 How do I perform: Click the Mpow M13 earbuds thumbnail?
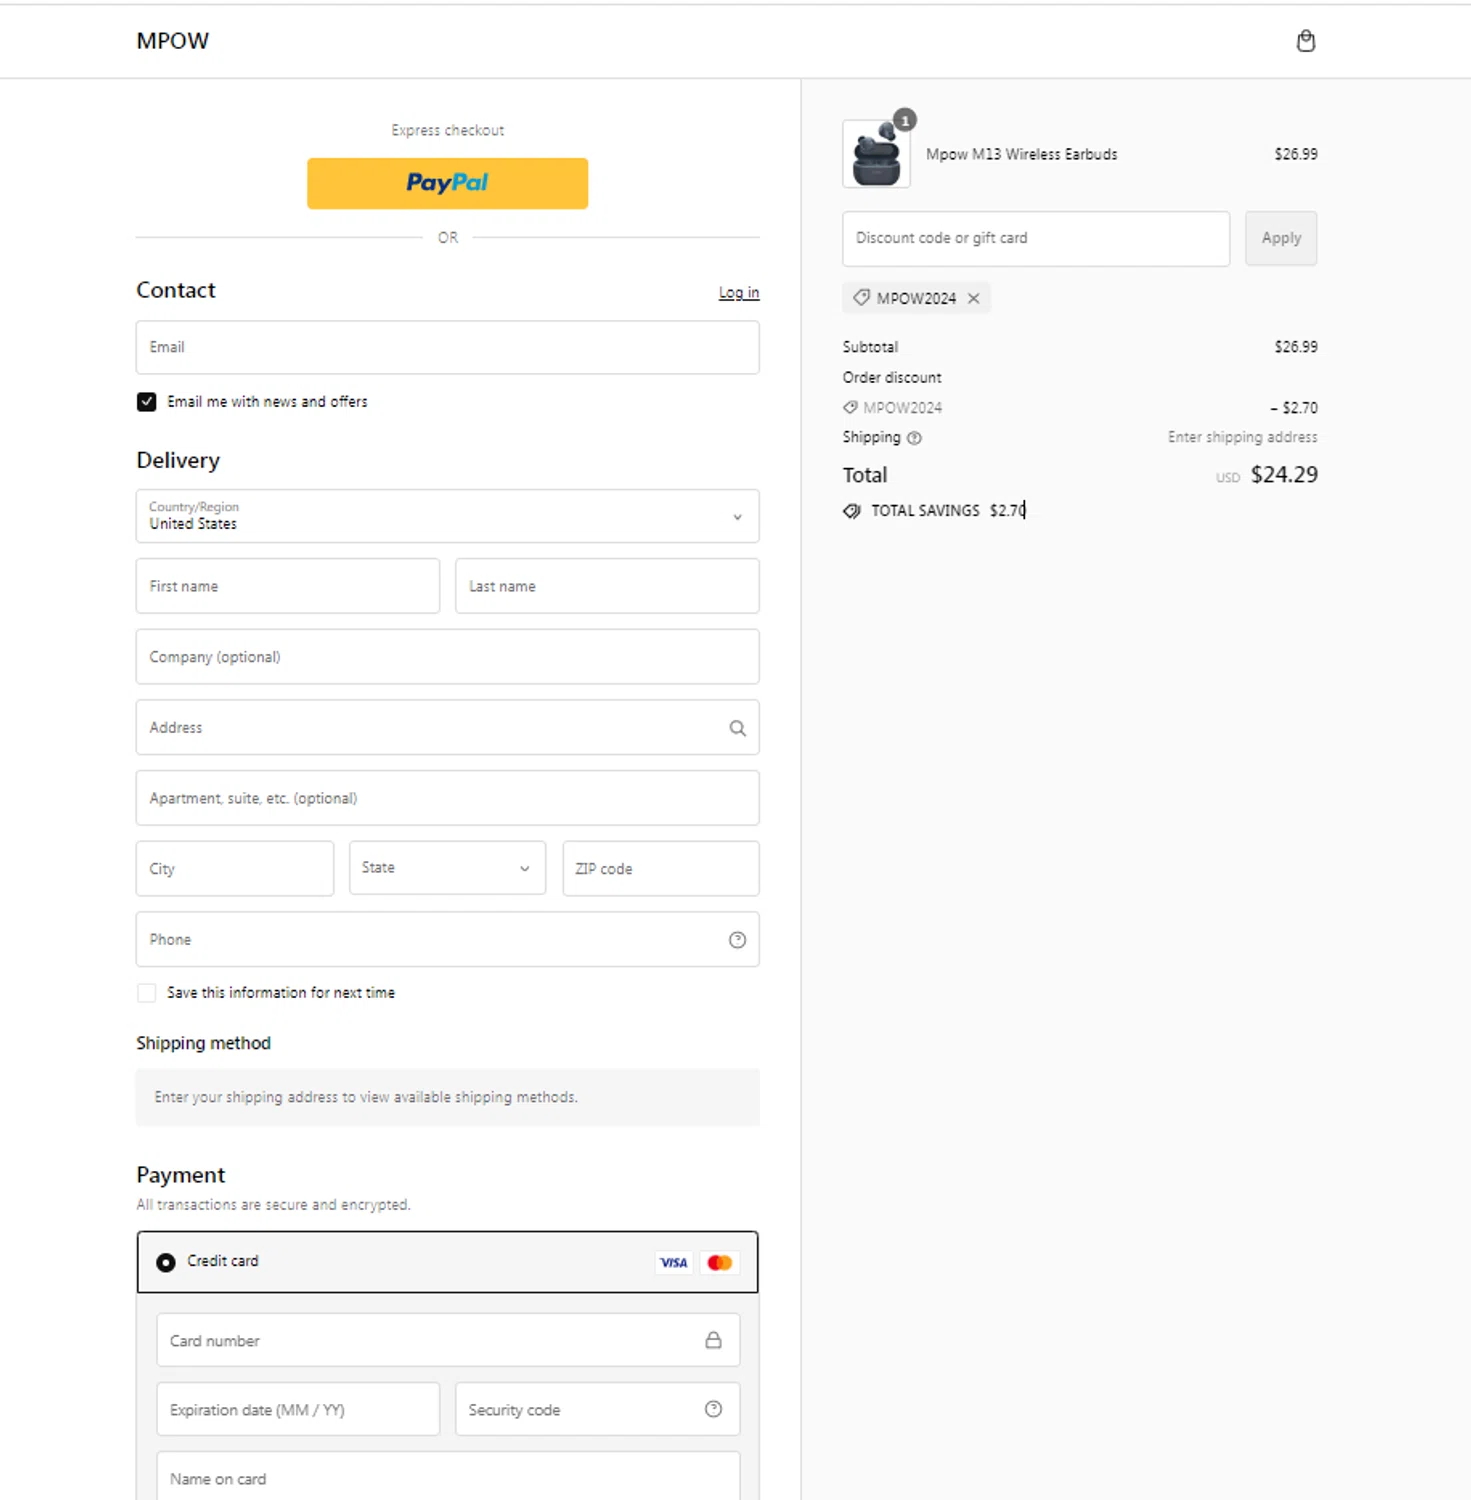[x=877, y=154]
